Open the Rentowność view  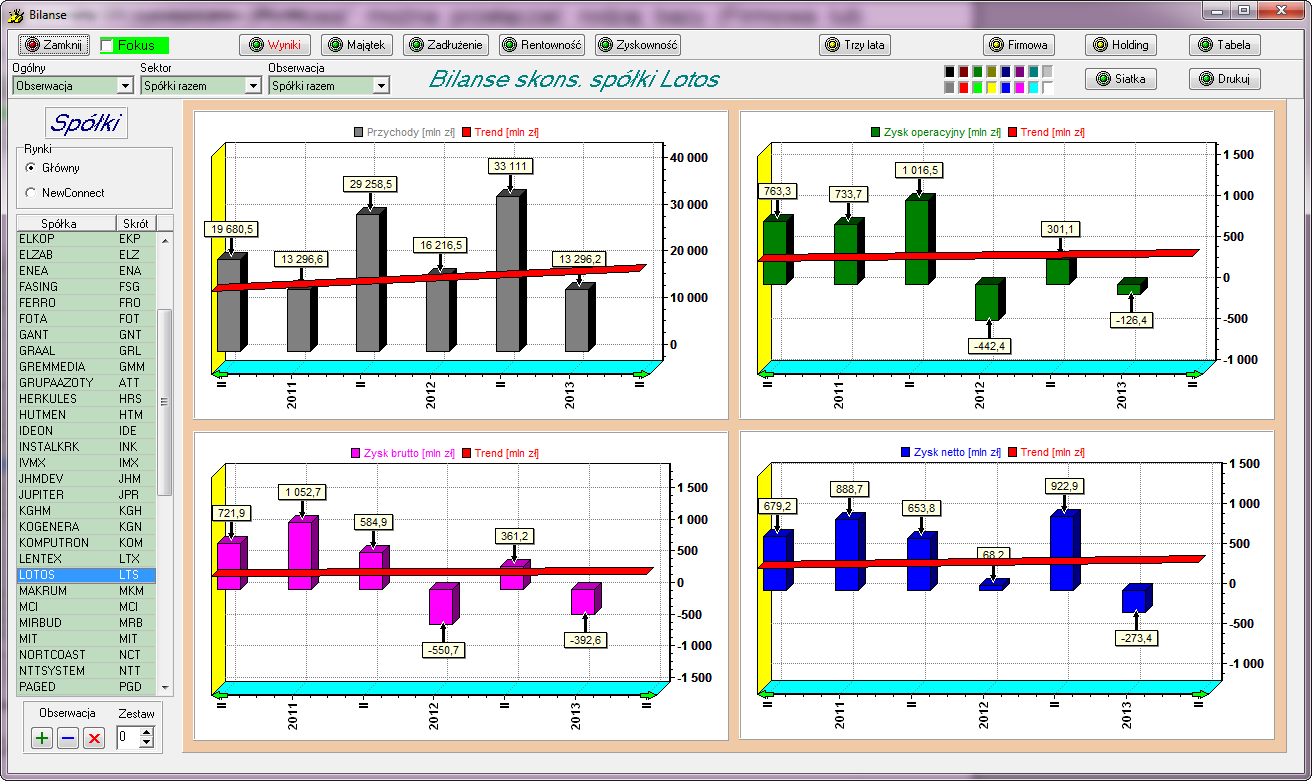pyautogui.click(x=542, y=45)
